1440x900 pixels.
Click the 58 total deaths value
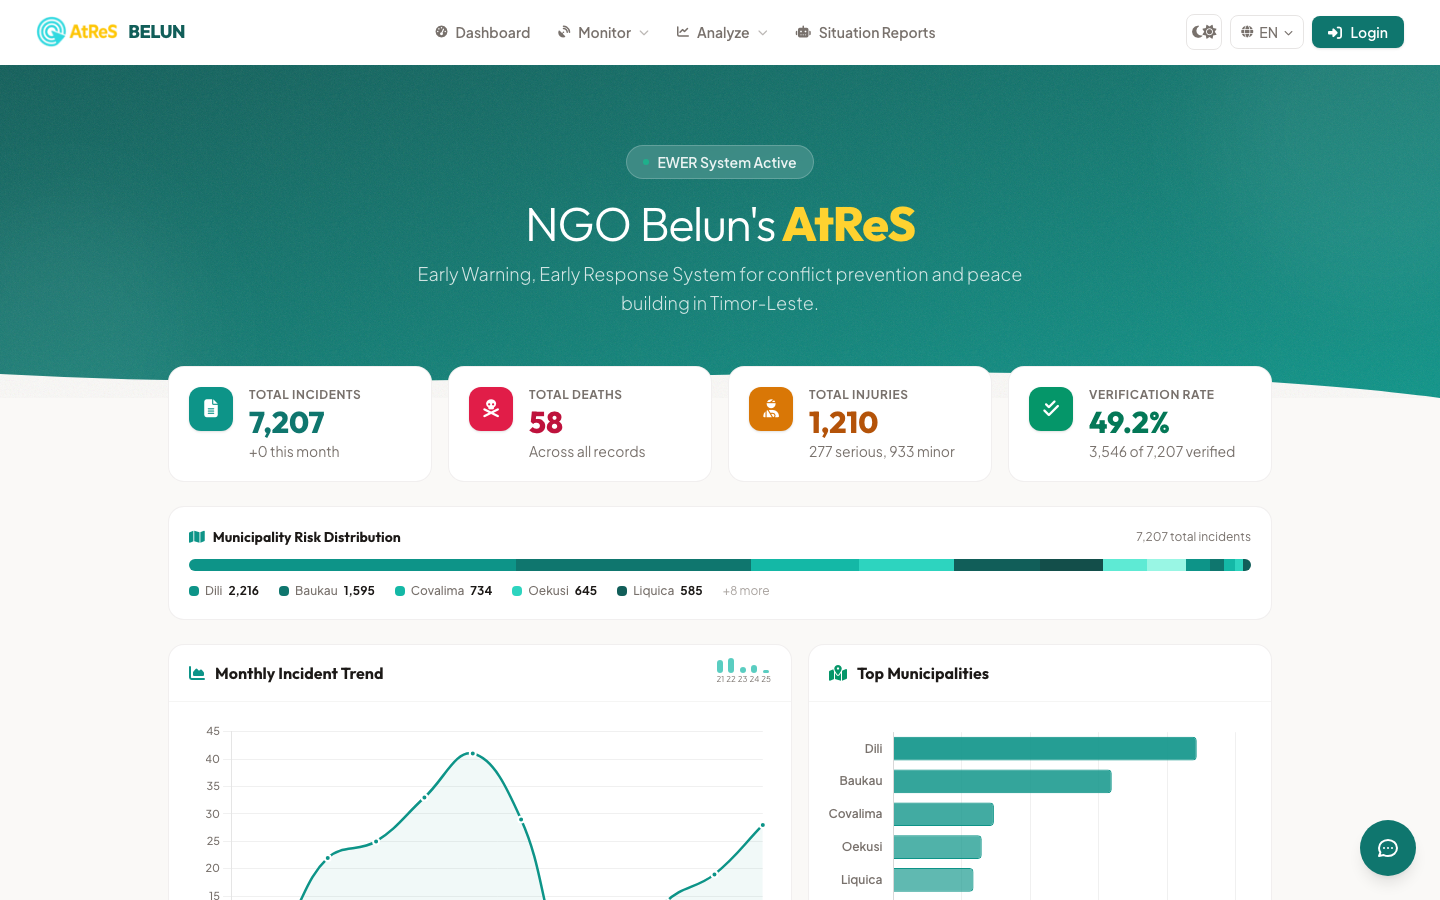[546, 423]
